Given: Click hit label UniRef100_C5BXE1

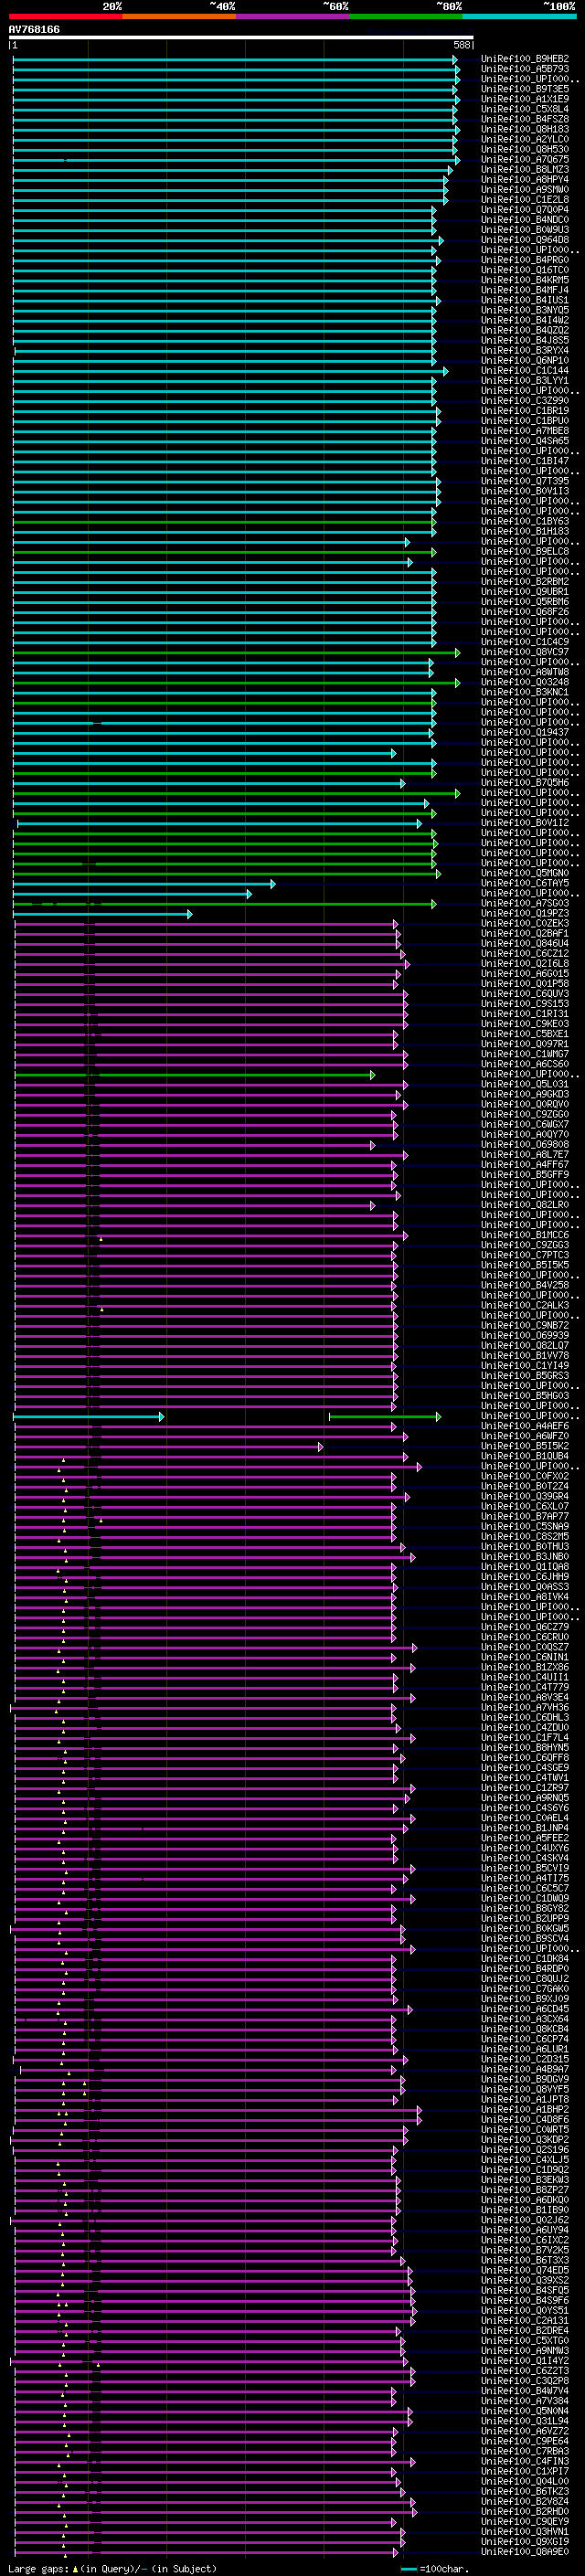Looking at the screenshot, I should point(524,1033).
